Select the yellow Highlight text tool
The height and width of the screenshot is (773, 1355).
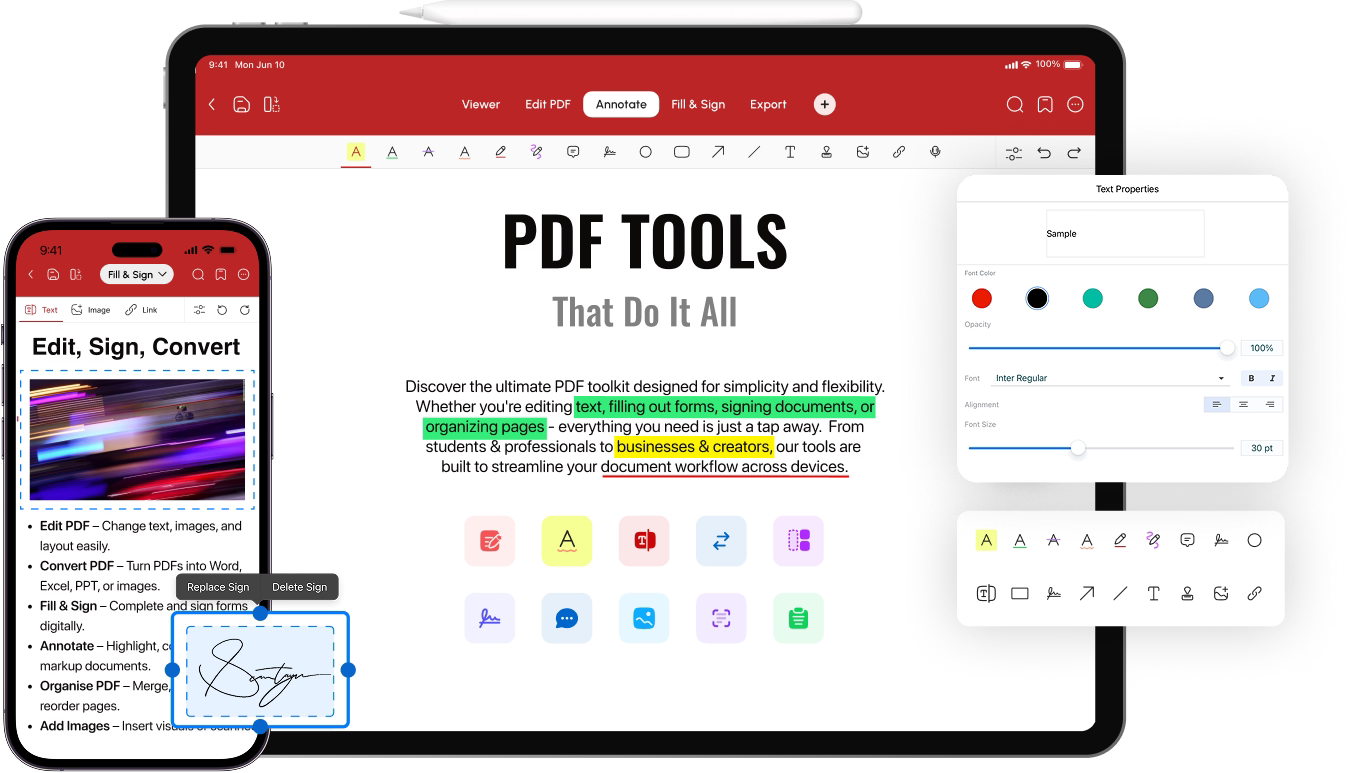click(x=356, y=151)
